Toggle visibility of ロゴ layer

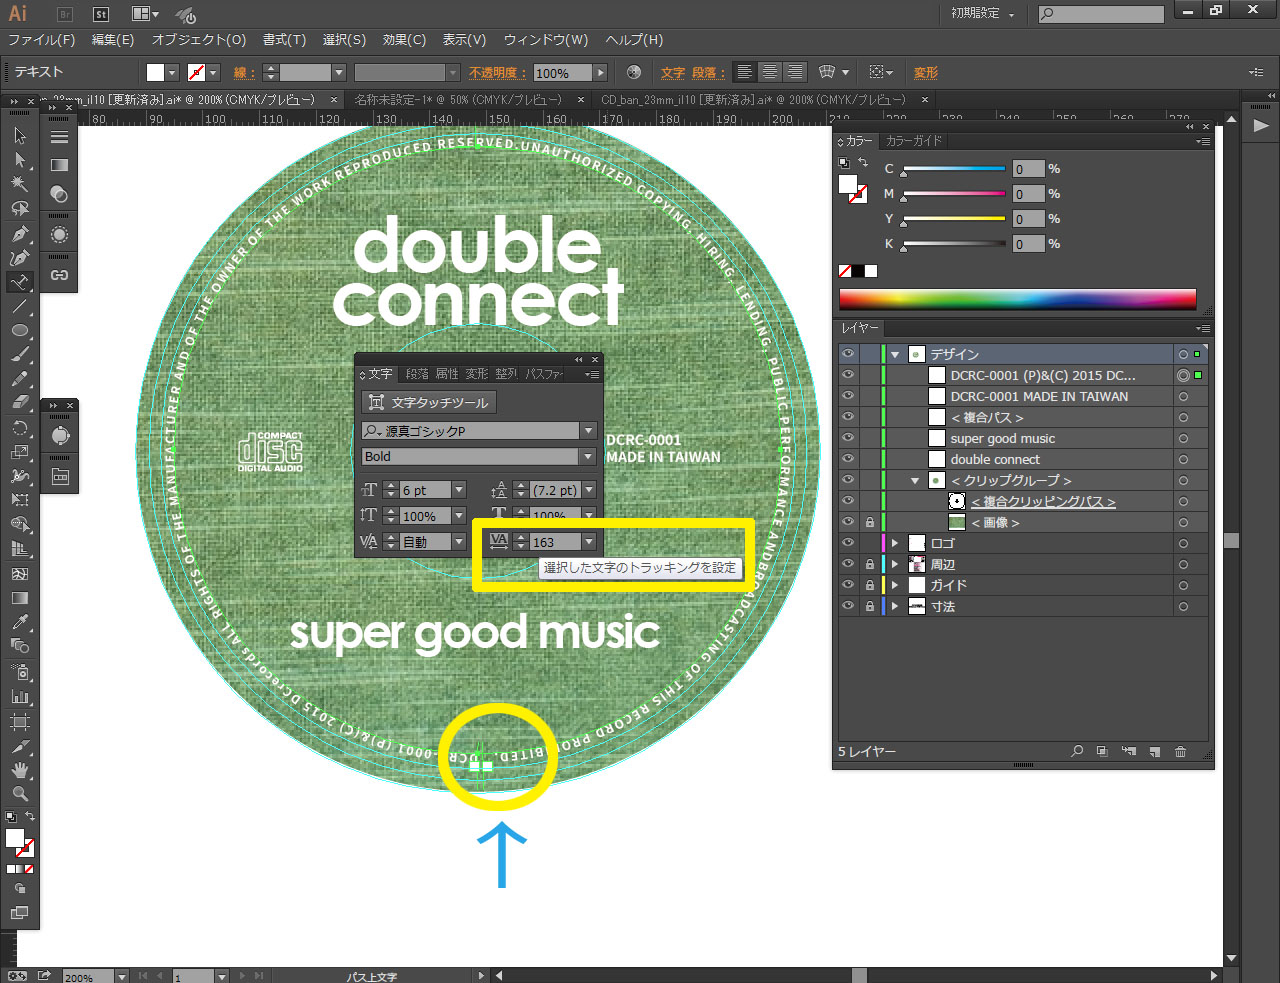click(x=848, y=543)
